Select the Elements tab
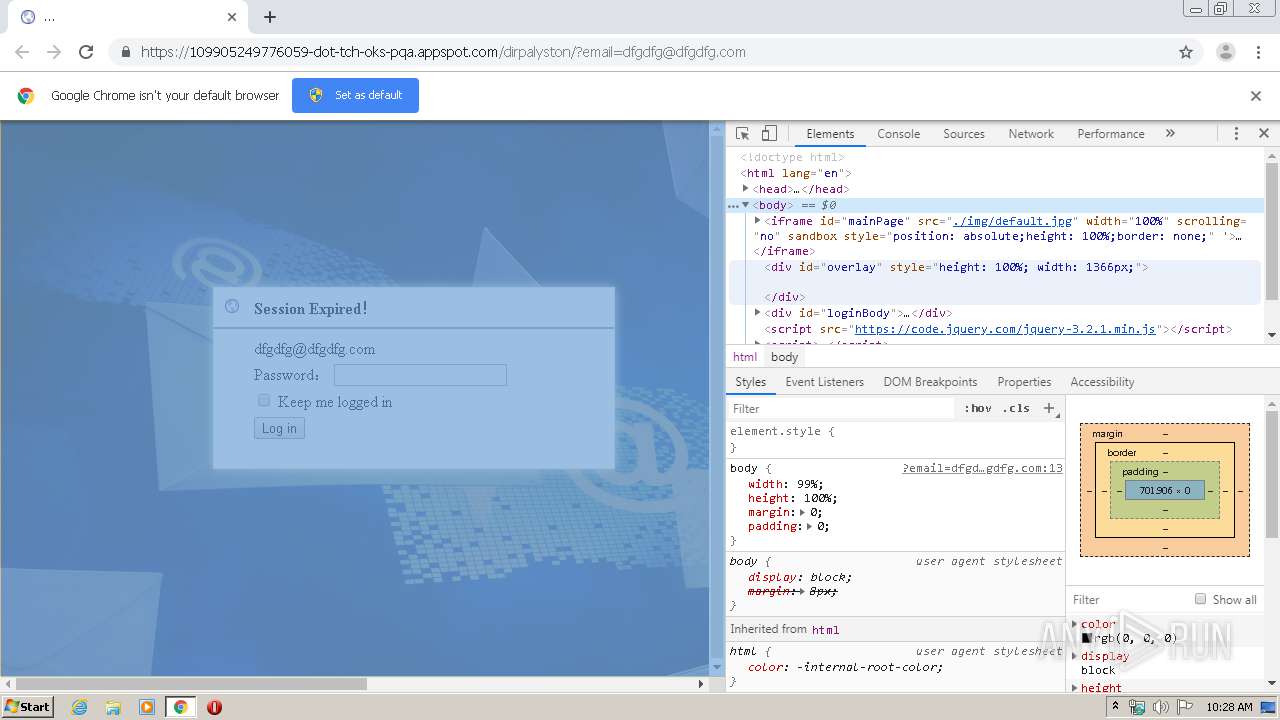Screen dimensions: 1280x720 pyautogui.click(x=830, y=134)
